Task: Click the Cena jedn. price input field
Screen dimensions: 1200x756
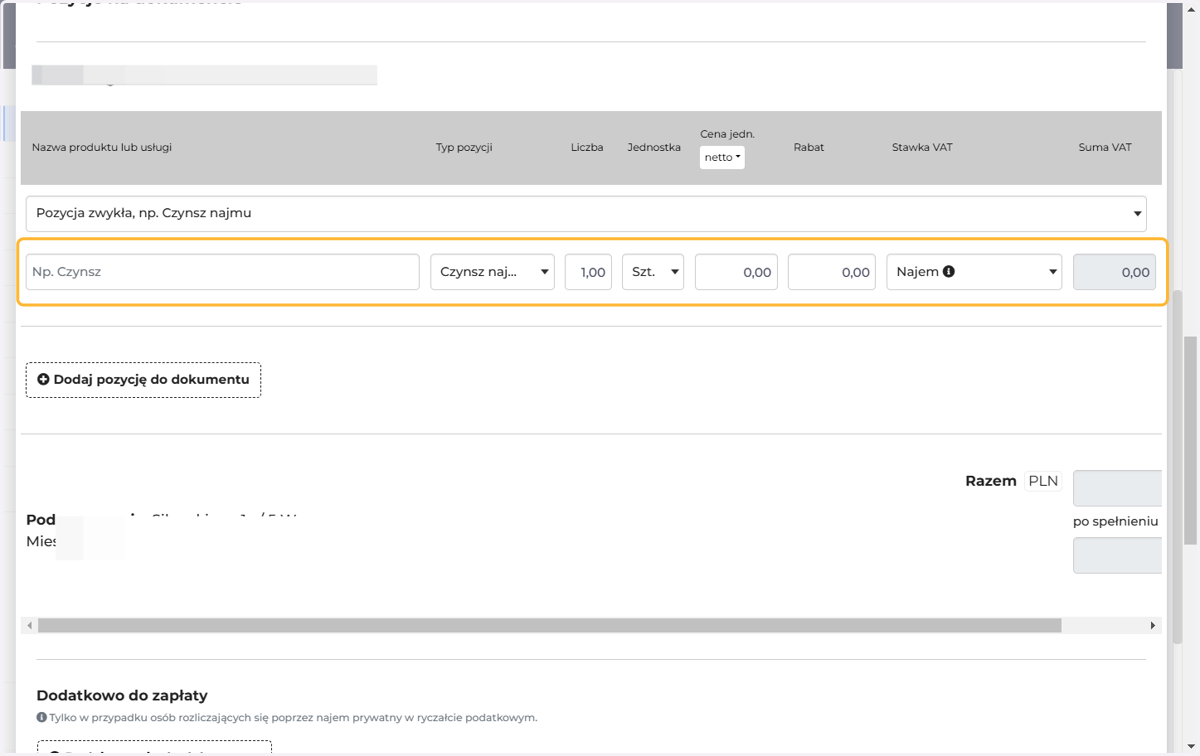Action: pyautogui.click(x=736, y=272)
